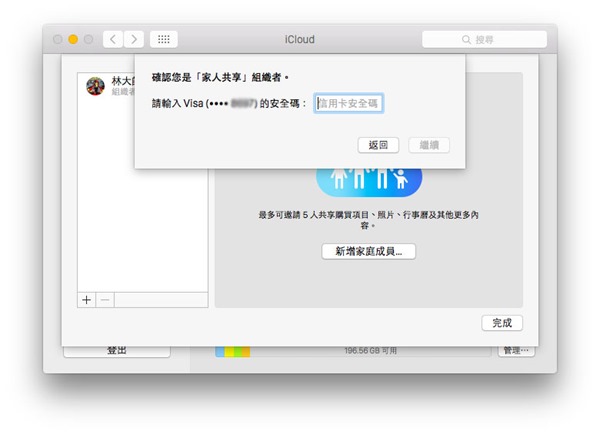The height and width of the screenshot is (435, 600).
Task: Click the 196.56 GB 可用 storage text
Action: coord(370,351)
